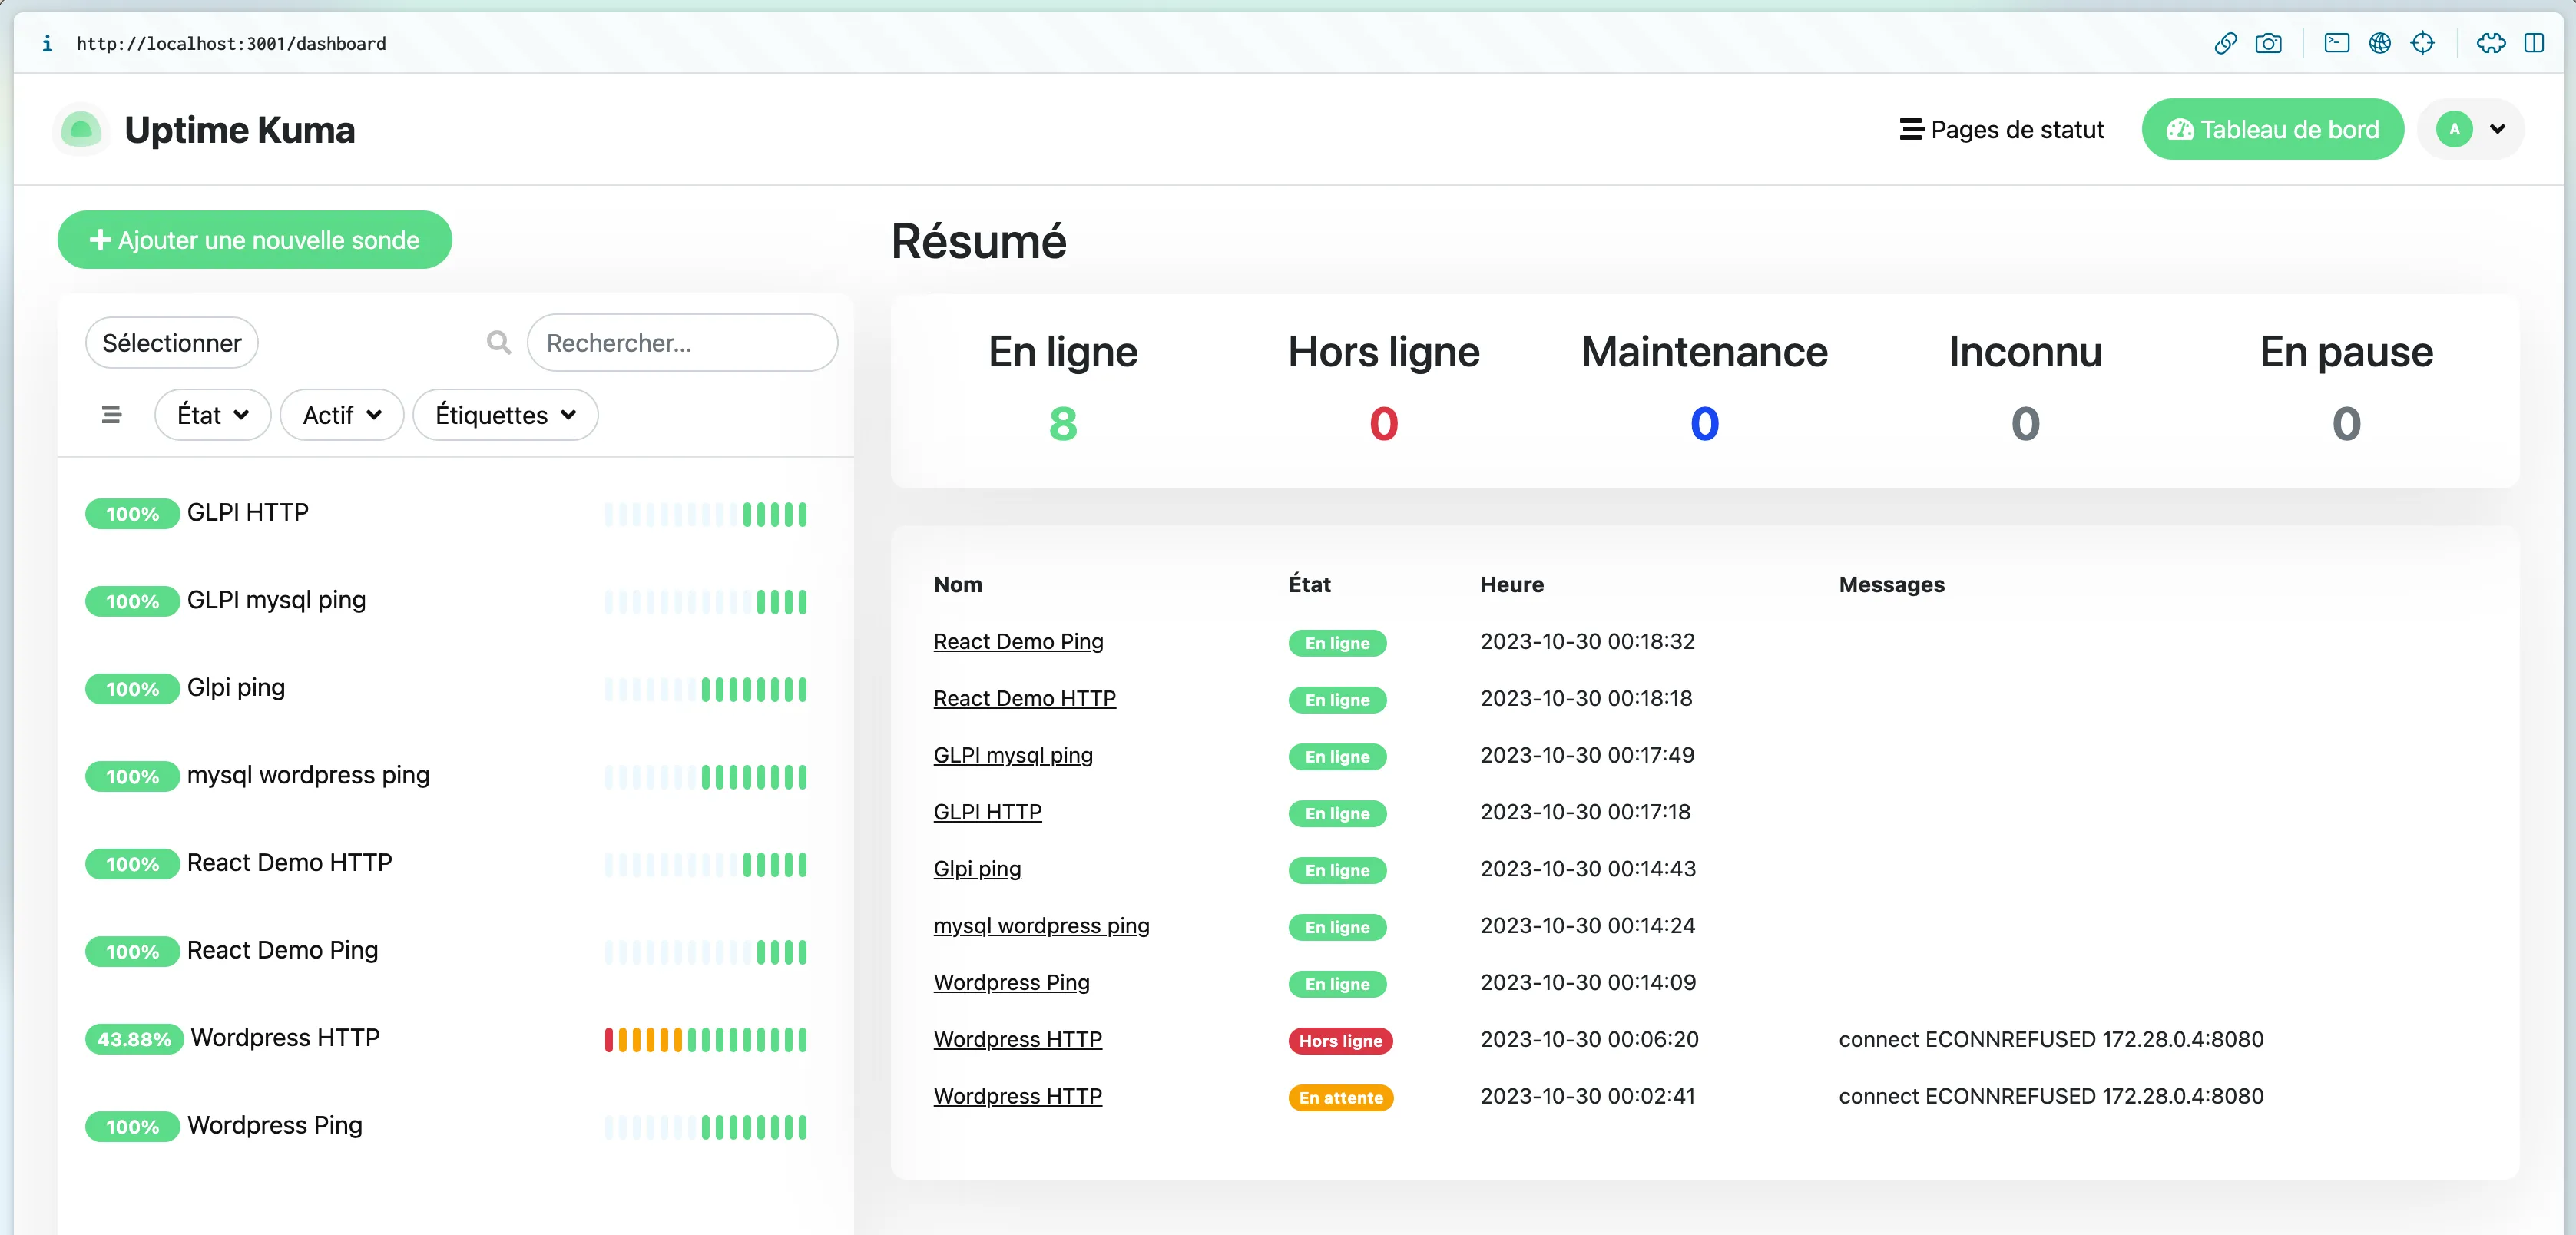This screenshot has height=1235, width=2576.
Task: Open the État filter dropdown
Action: (x=212, y=415)
